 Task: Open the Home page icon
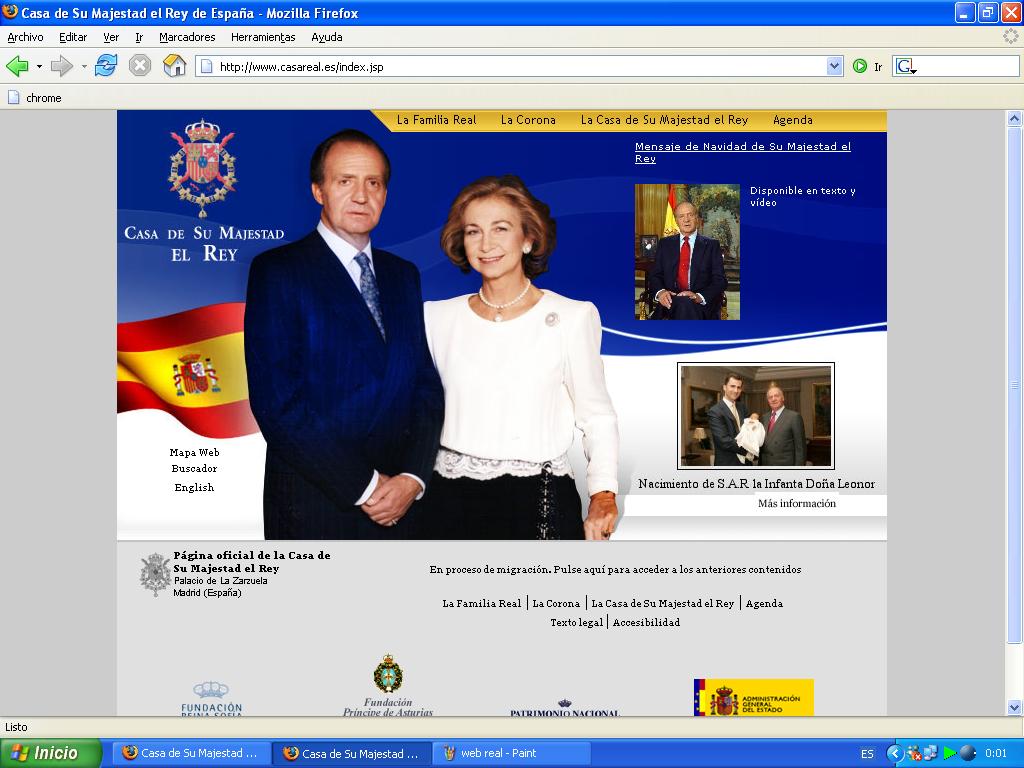click(x=174, y=66)
